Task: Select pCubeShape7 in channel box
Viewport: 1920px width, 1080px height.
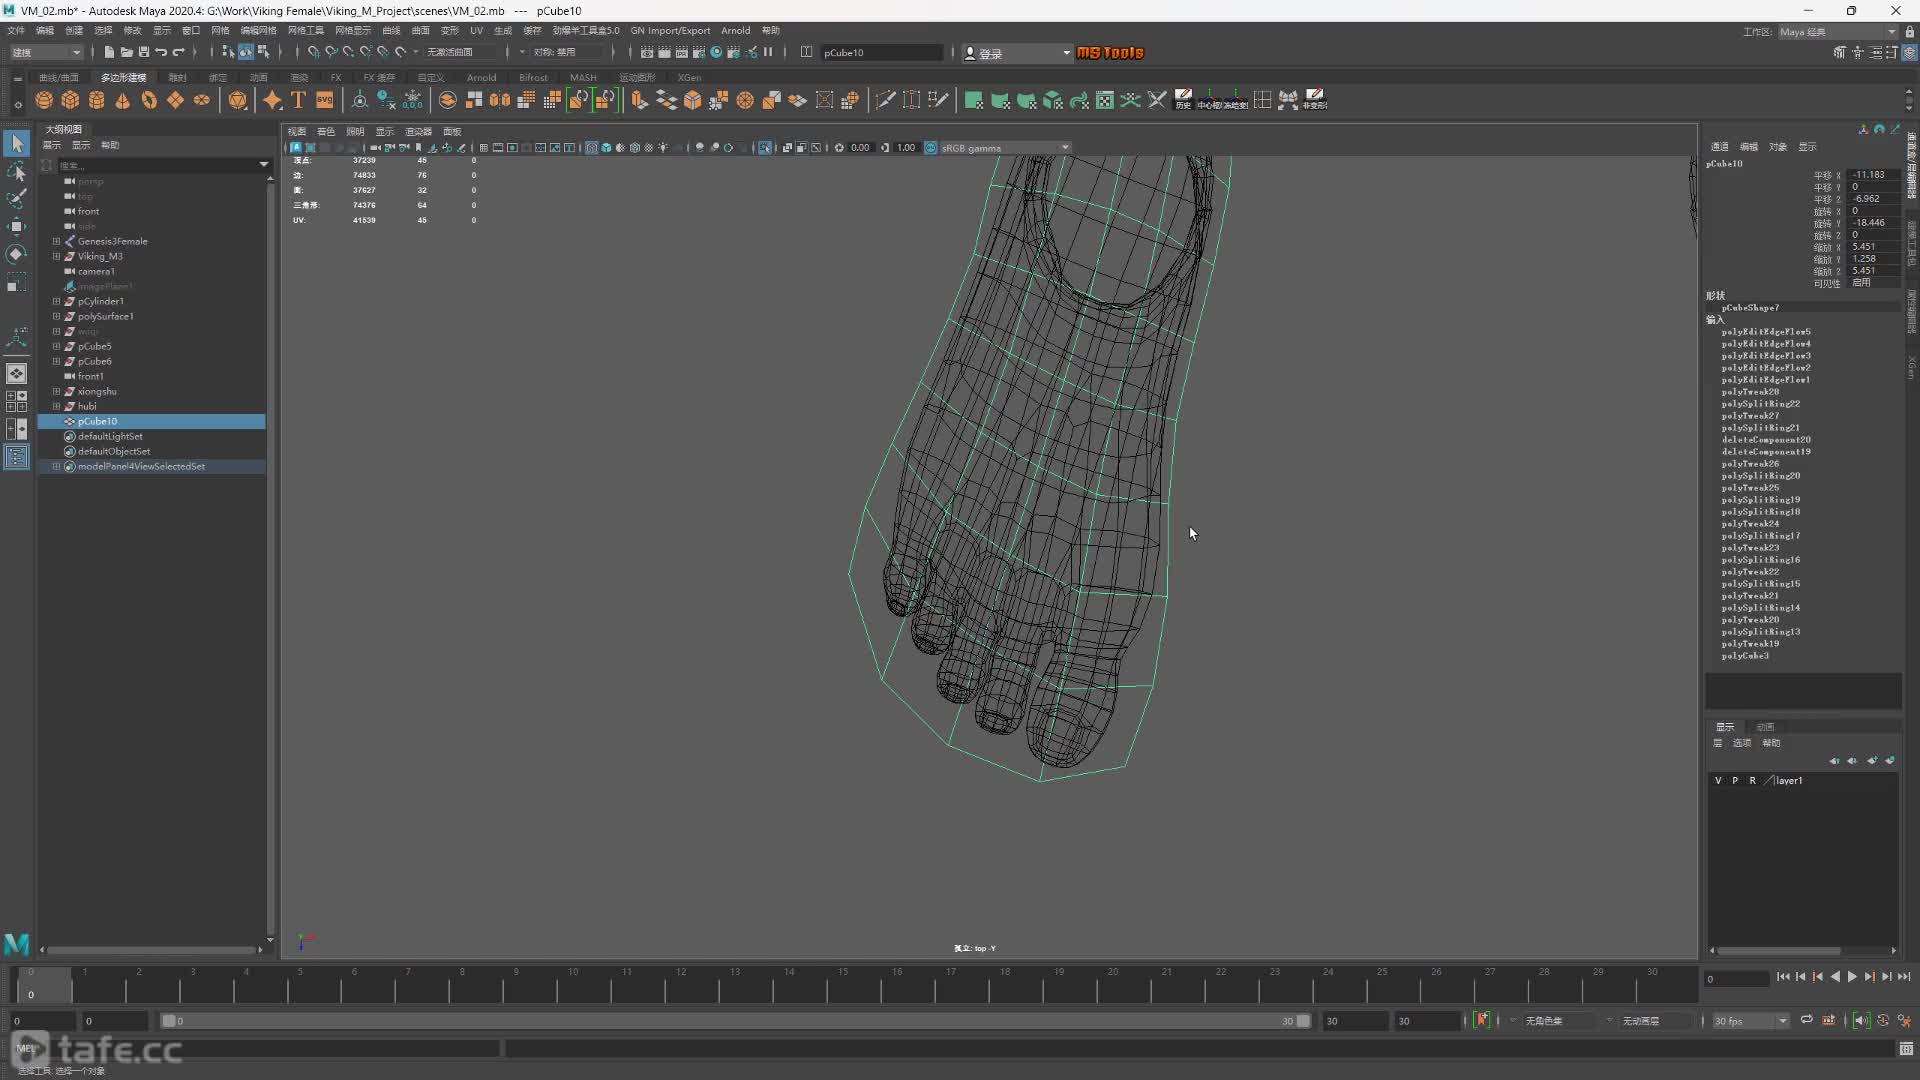Action: point(1750,308)
